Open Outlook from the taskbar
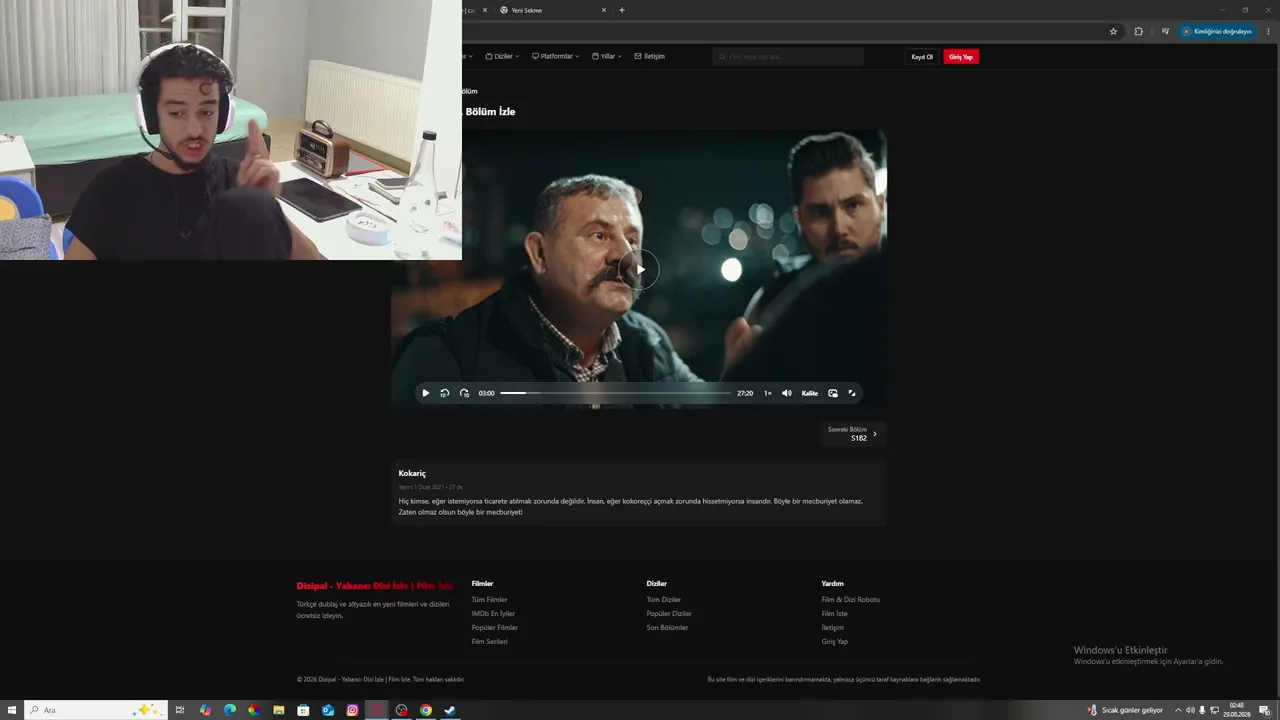This screenshot has height=720, width=1280. [x=328, y=710]
